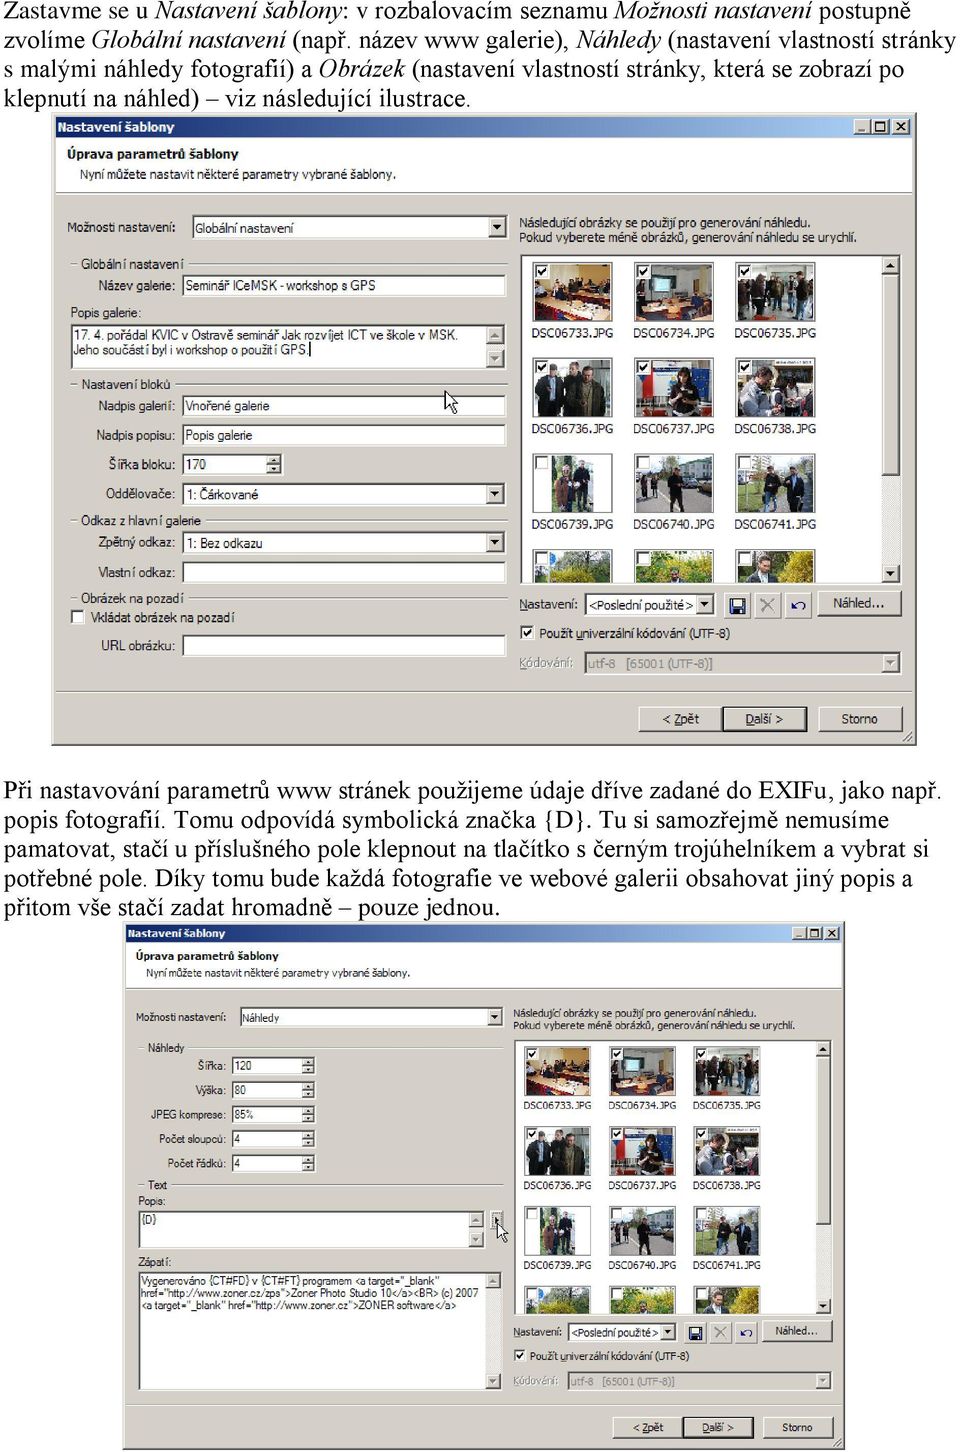The width and height of the screenshot is (960, 1452).
Task: Open Kódování dropdown in Globální nastavení dialog
Action: pos(890,663)
